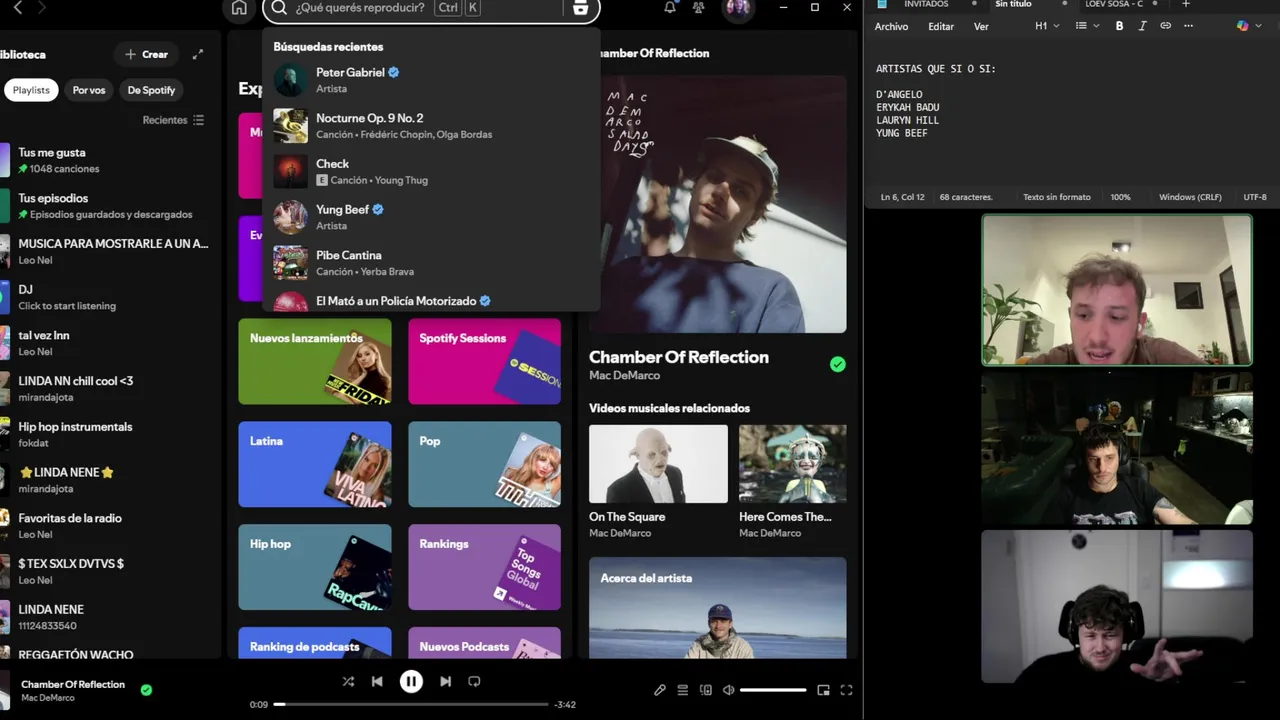This screenshot has height=720, width=1280.
Task: Open Spotify notifications bell
Action: (x=670, y=8)
